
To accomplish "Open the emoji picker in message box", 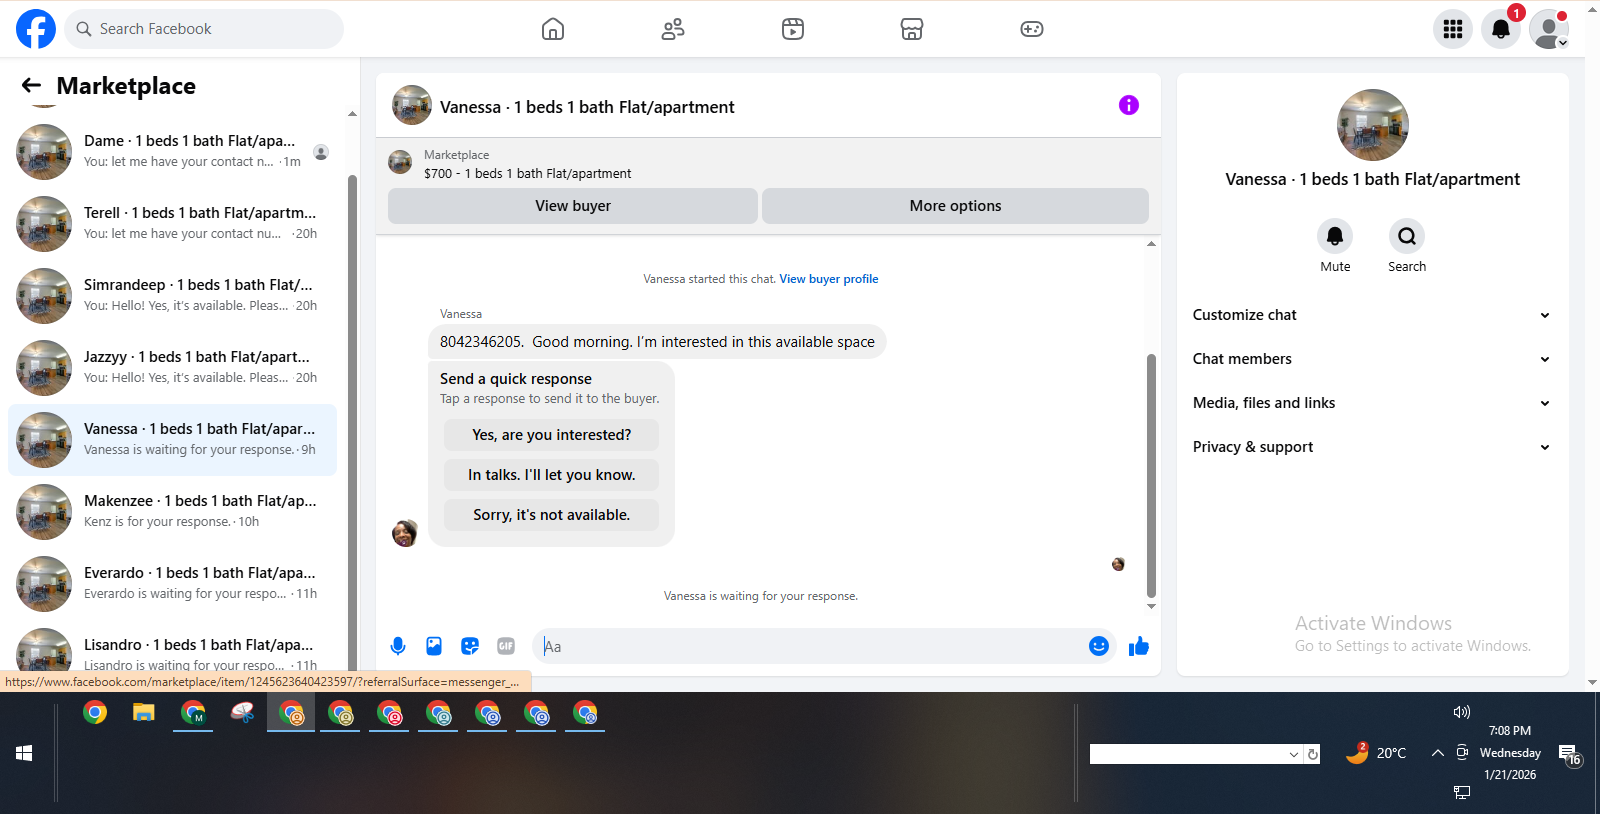I will point(1099,646).
